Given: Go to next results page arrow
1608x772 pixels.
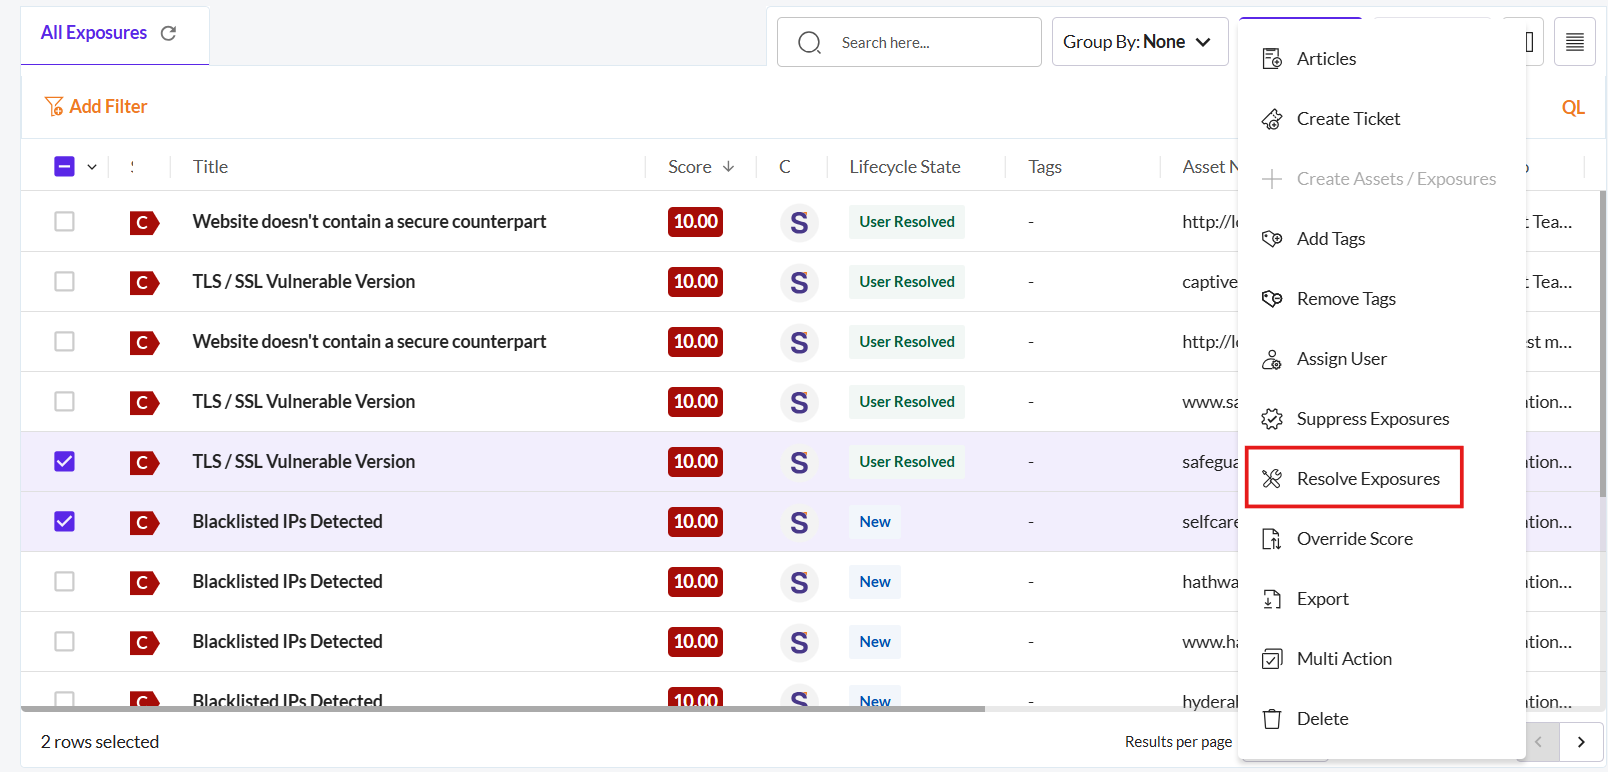Looking at the screenshot, I should click(x=1581, y=742).
